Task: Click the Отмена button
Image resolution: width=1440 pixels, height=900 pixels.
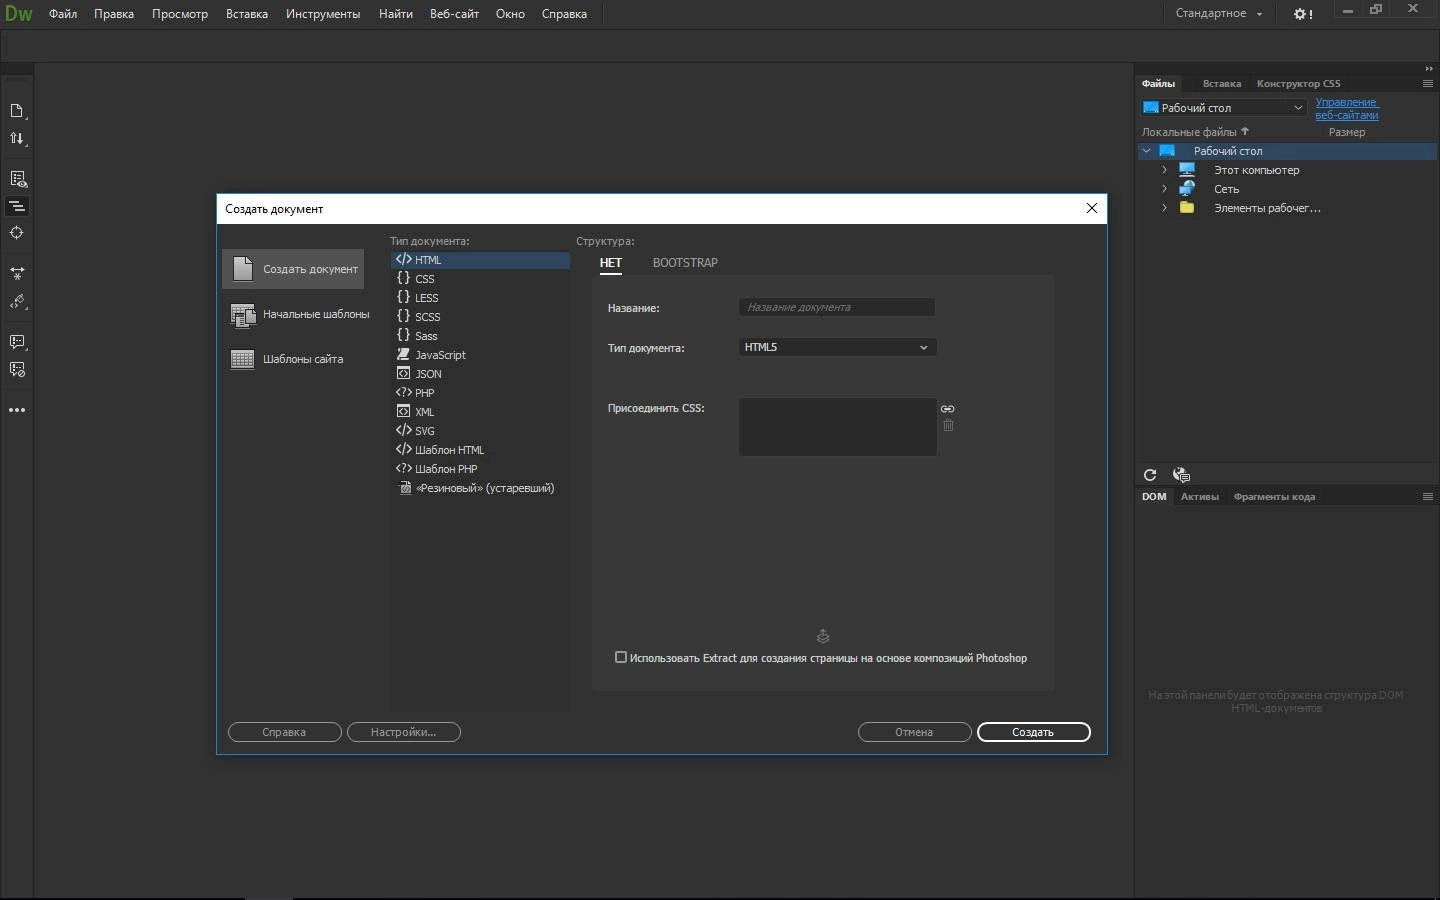Action: click(x=915, y=732)
